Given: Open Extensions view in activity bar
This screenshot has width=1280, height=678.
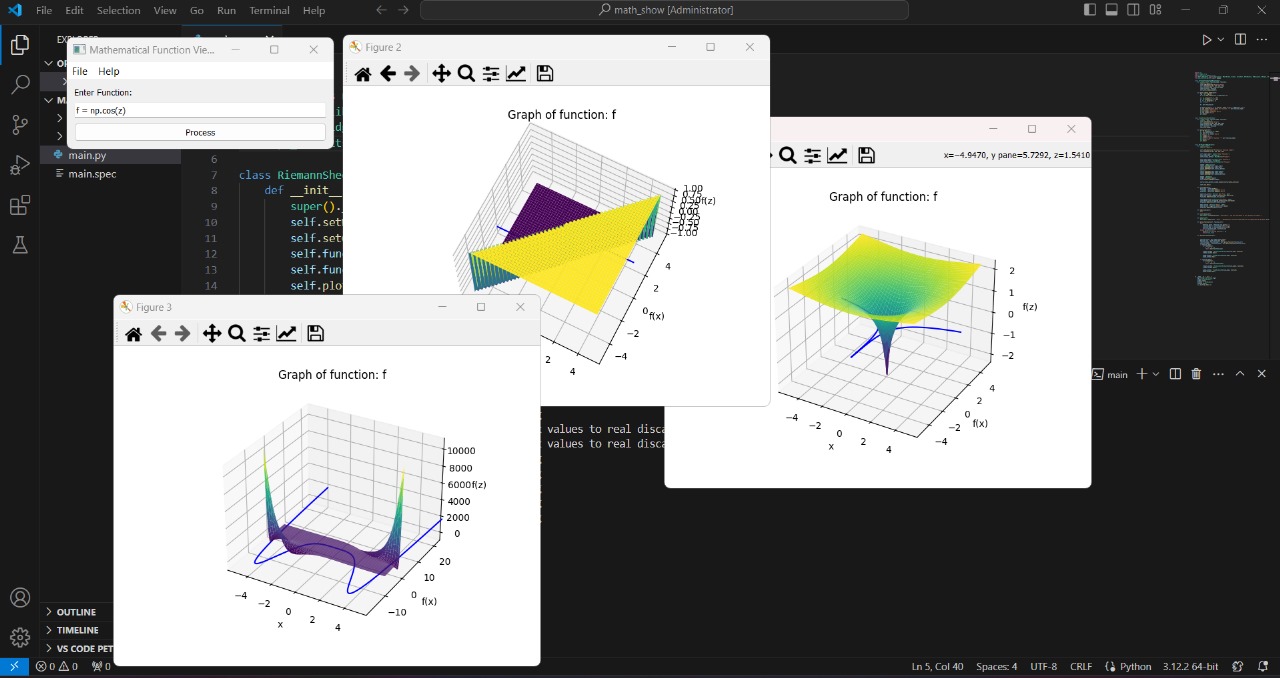Looking at the screenshot, I should pyautogui.click(x=20, y=205).
